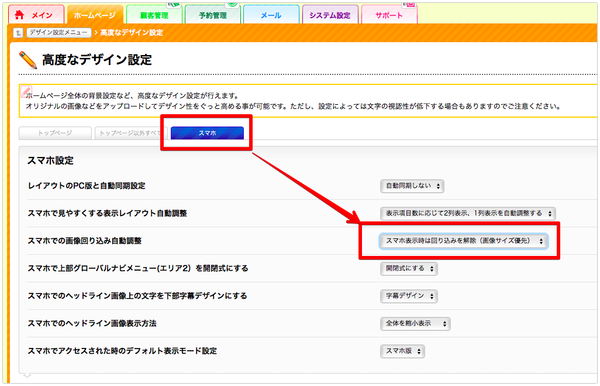Go back to デザイン設定メニュー breadcrumb
Viewport: 600px width, 386px height.
click(59, 33)
